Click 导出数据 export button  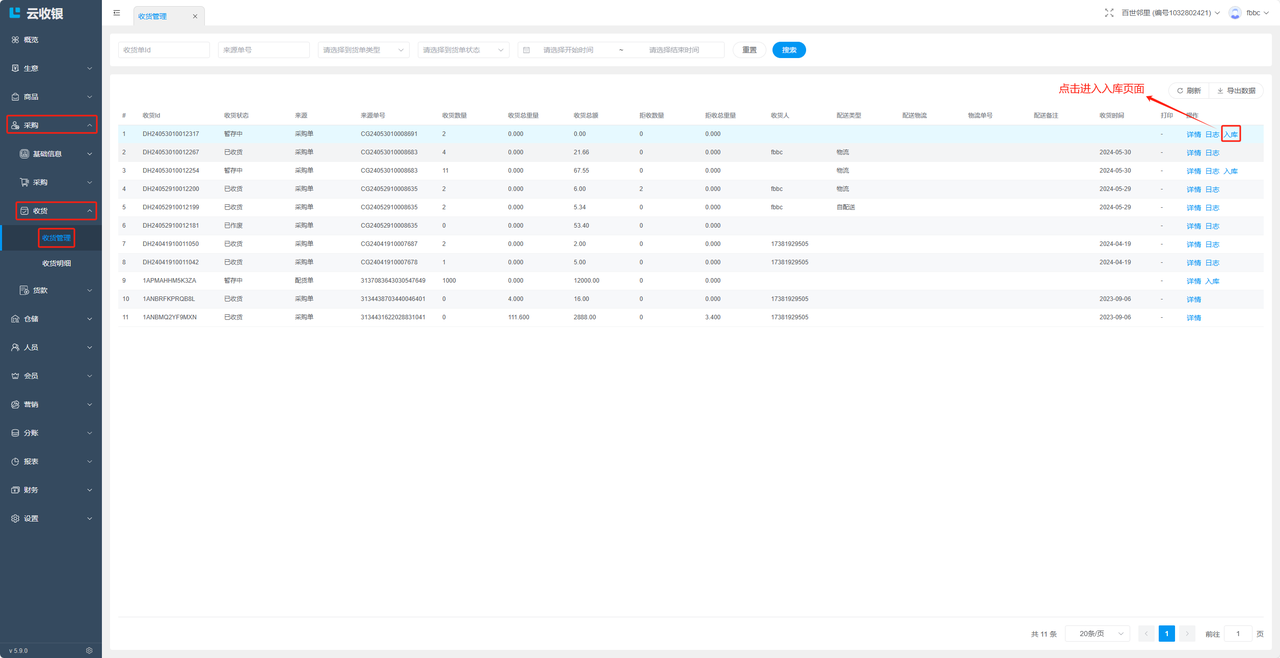point(1236,91)
